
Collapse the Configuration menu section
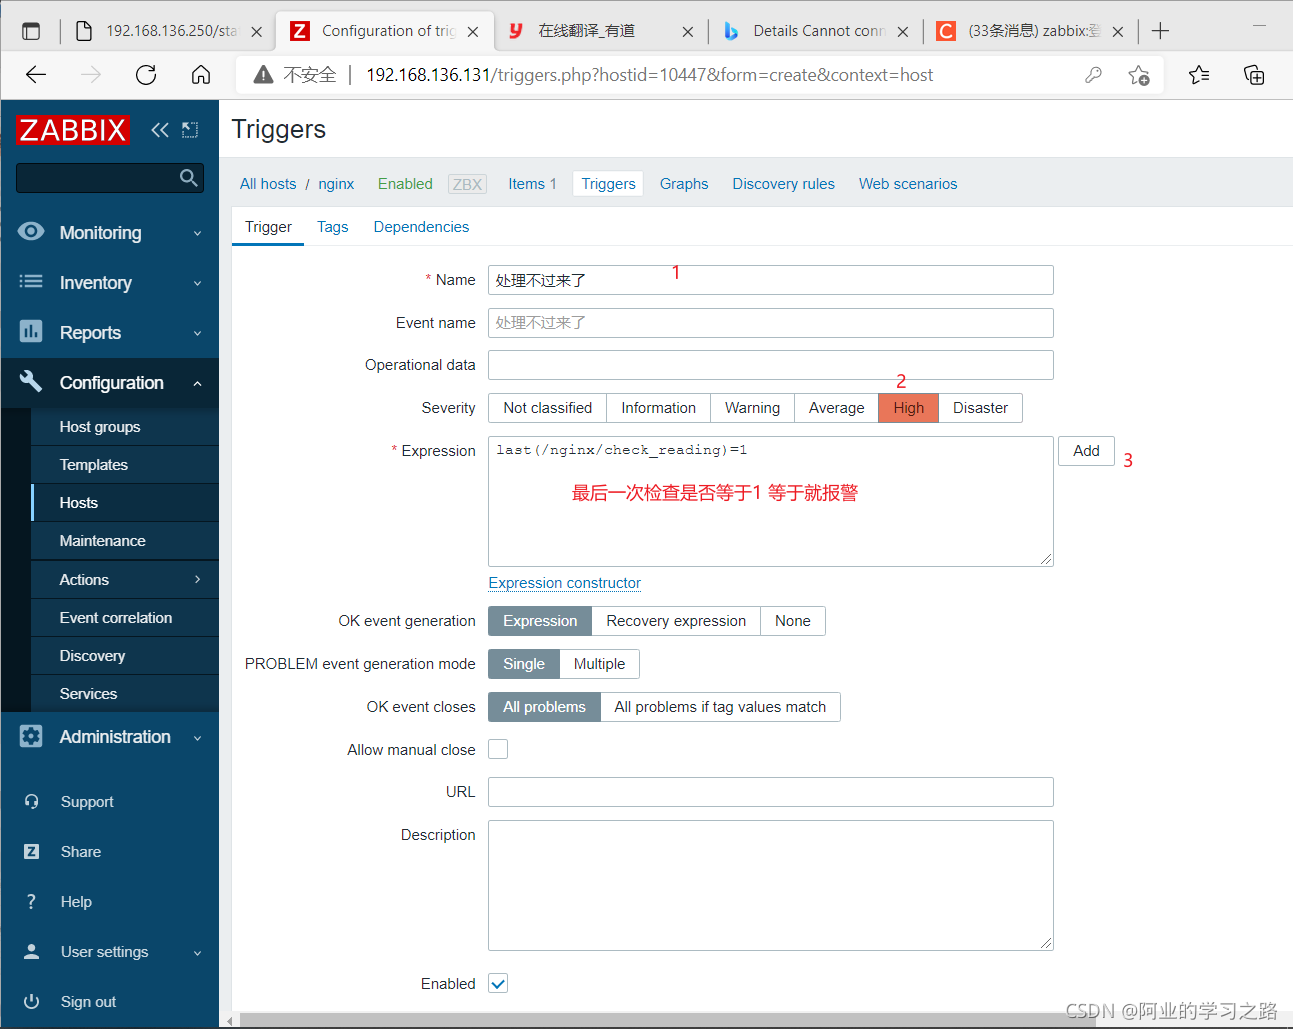point(197,383)
